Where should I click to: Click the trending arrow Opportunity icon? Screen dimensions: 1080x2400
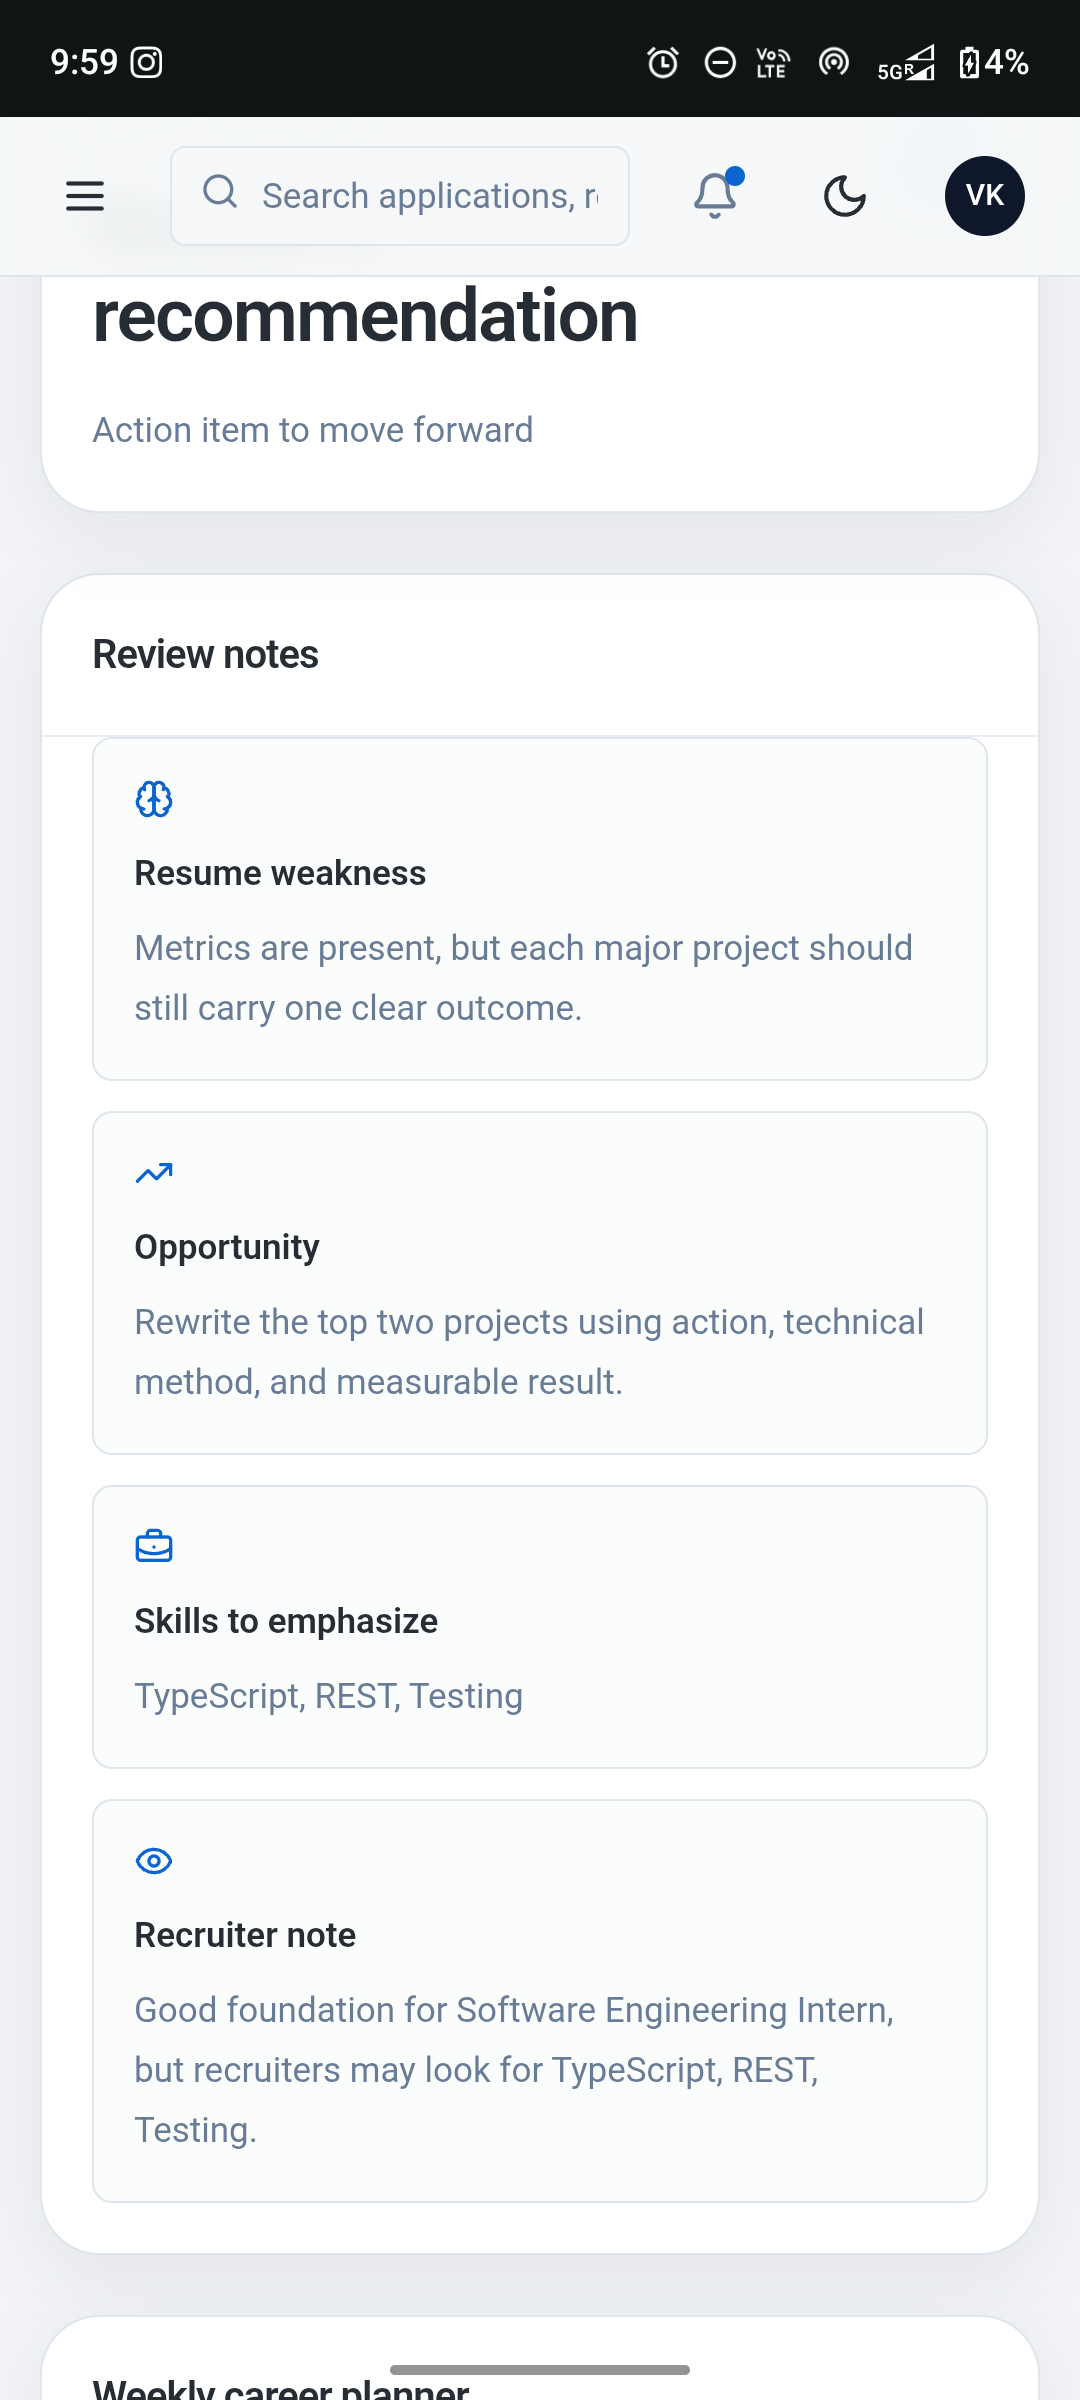[154, 1173]
